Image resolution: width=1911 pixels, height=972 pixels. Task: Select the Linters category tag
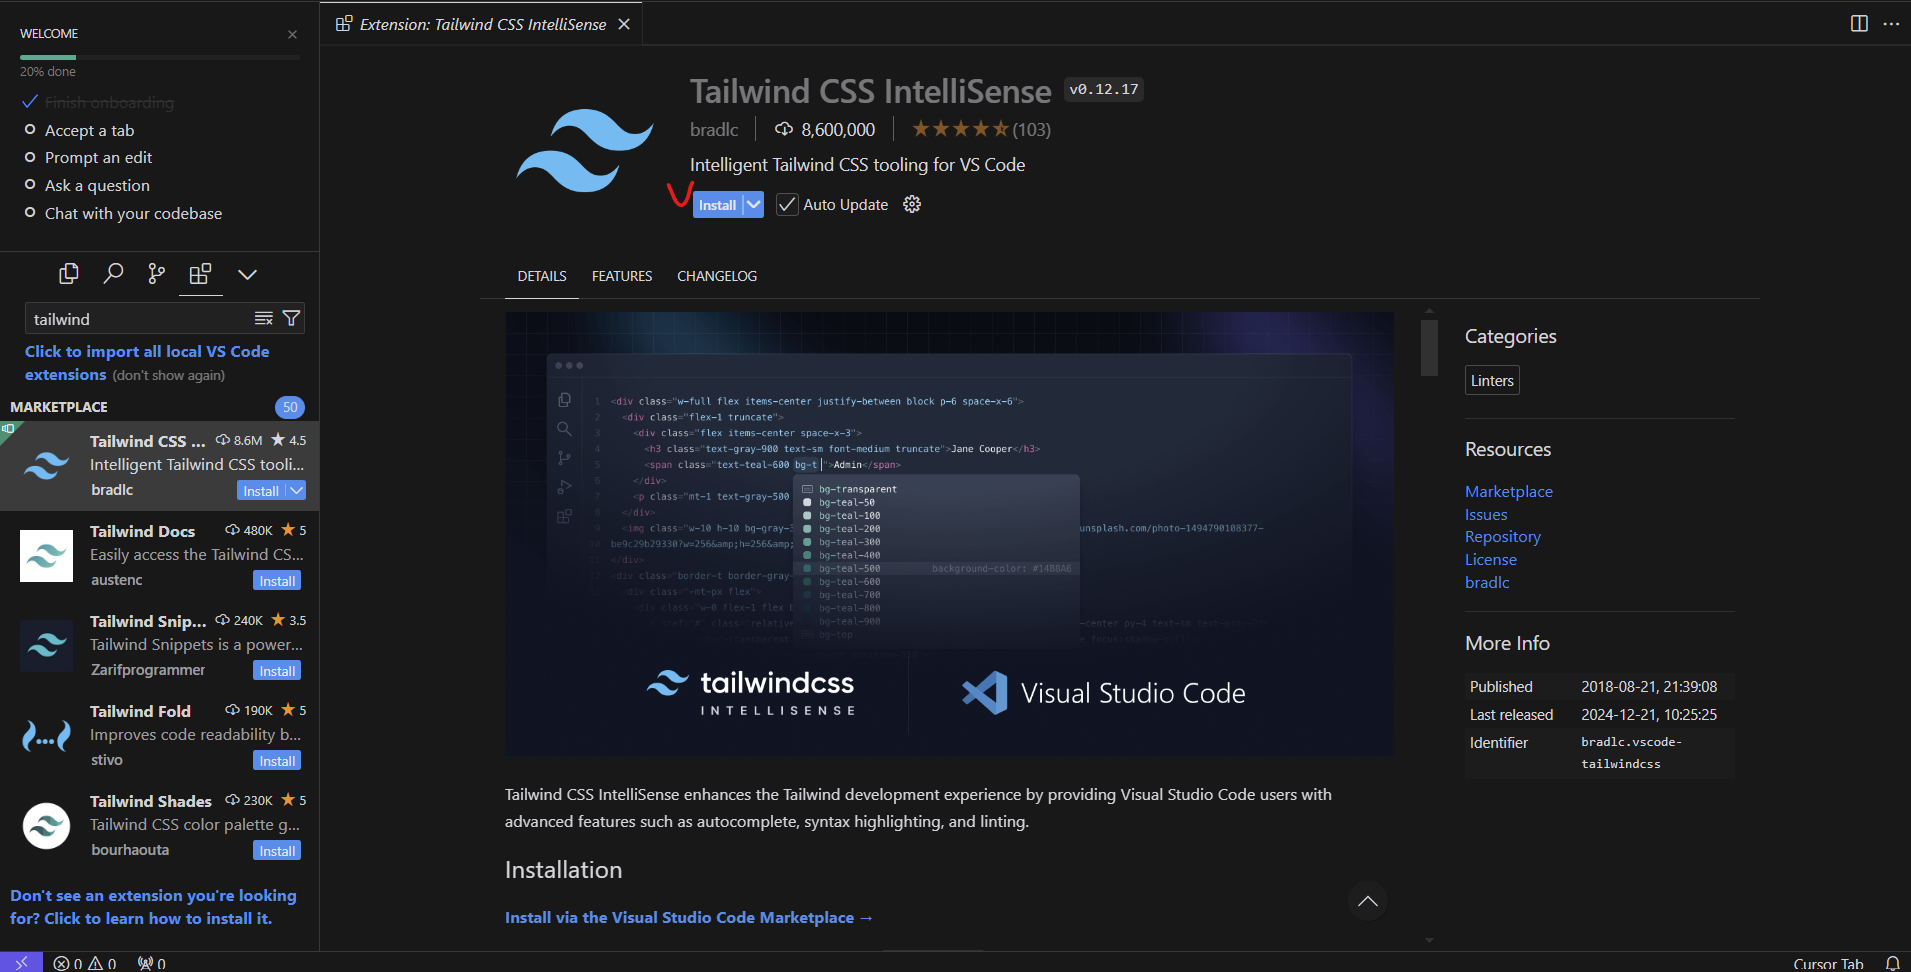tap(1492, 381)
